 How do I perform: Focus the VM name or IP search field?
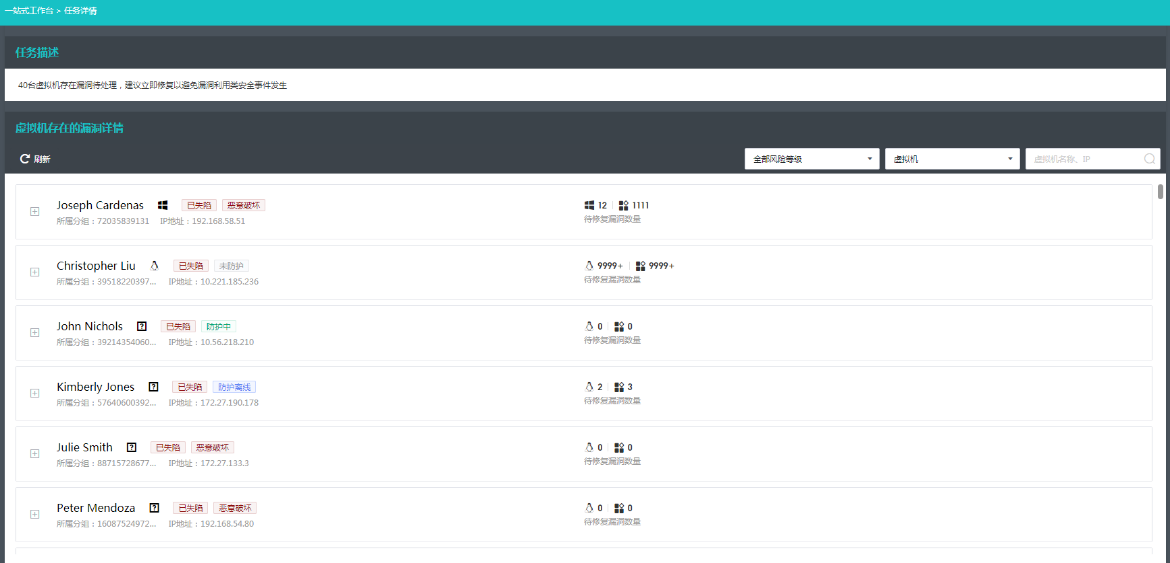click(1085, 159)
